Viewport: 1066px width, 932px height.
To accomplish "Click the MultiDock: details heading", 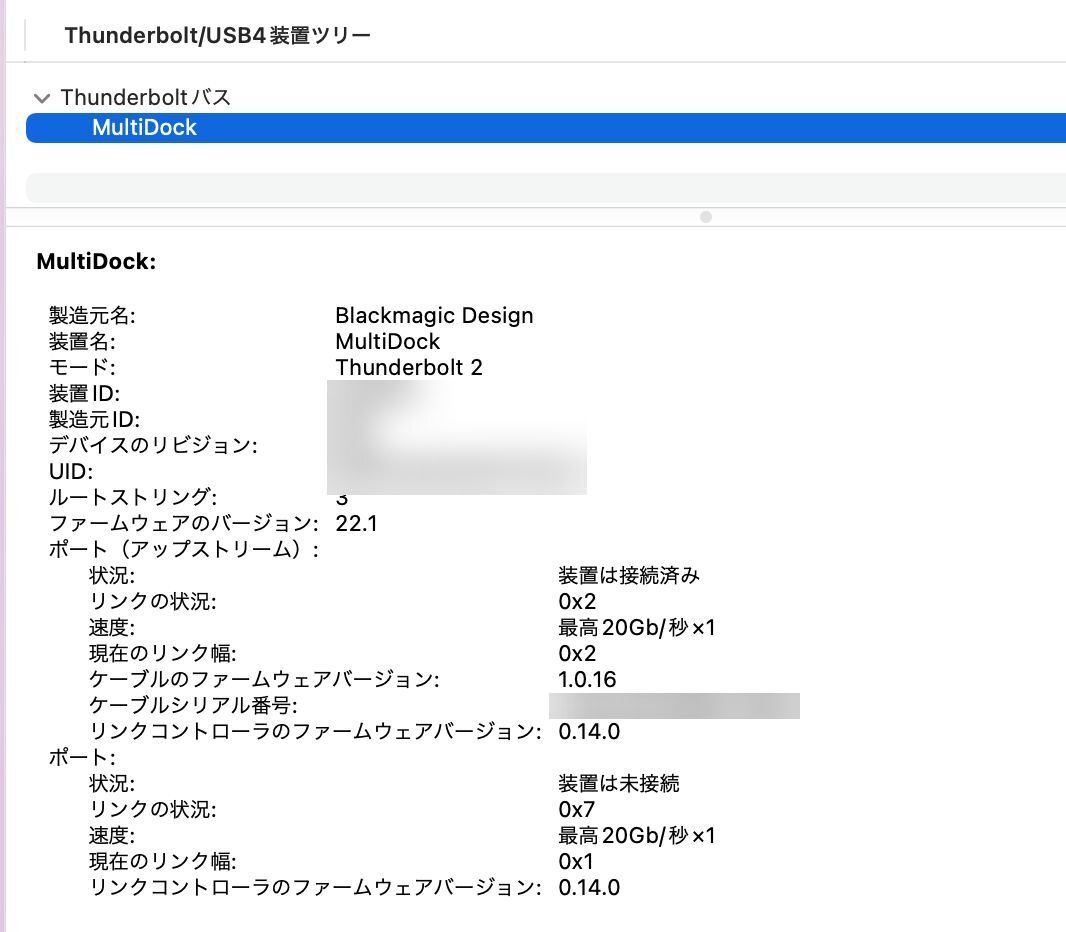I will coord(97,262).
